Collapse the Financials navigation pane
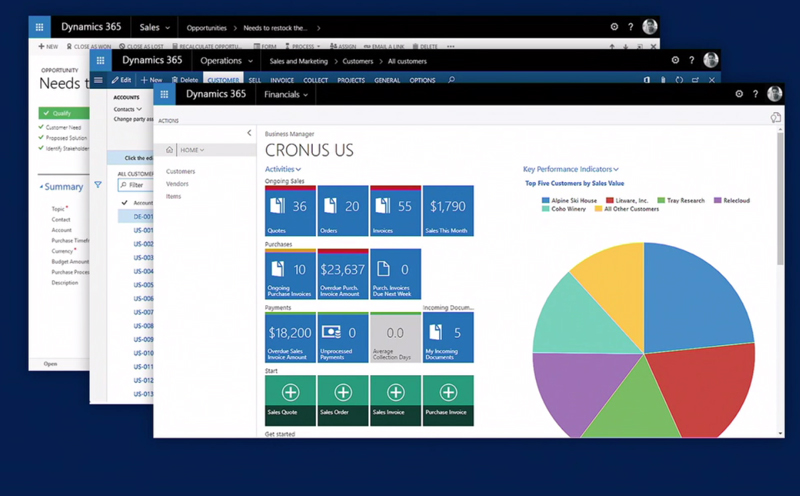This screenshot has height=496, width=800. pyautogui.click(x=249, y=133)
